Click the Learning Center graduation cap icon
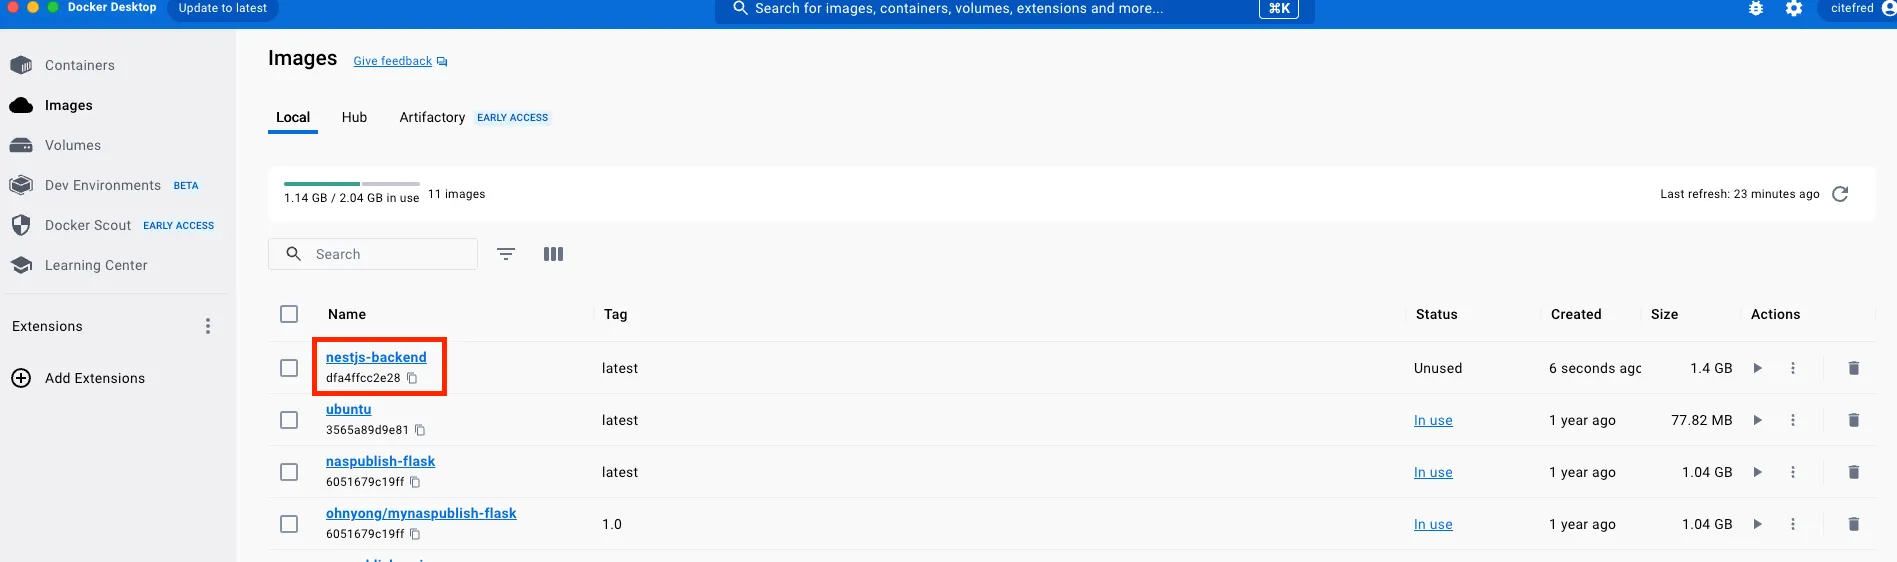 tap(21, 265)
